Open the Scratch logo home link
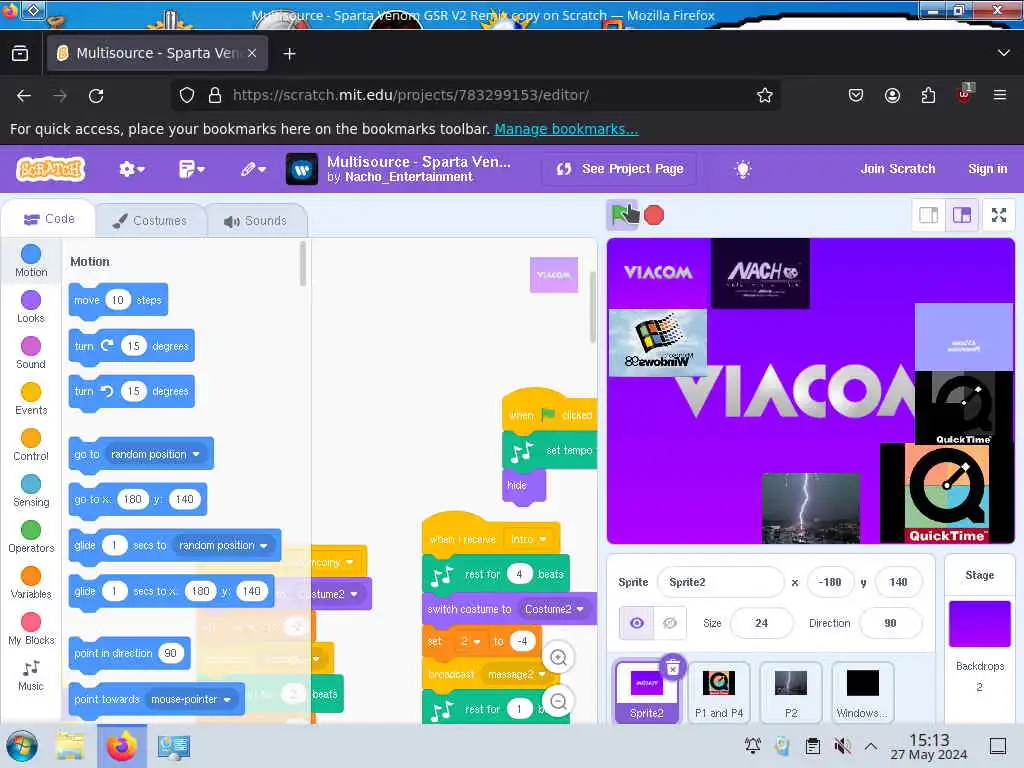1024x768 pixels. 51,169
